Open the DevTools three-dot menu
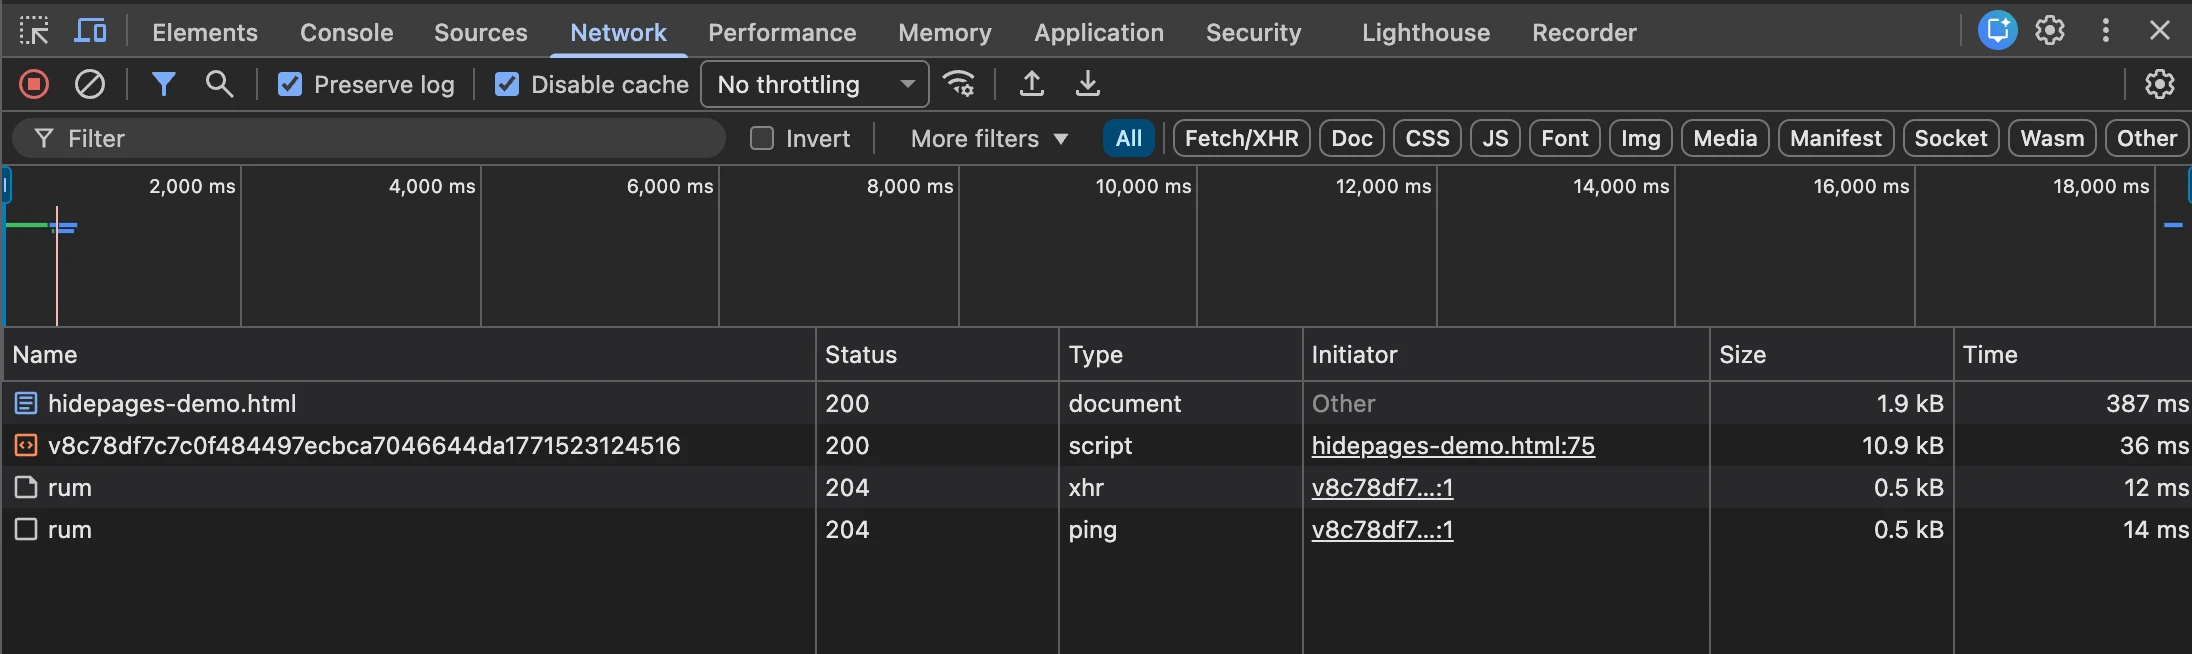The image size is (2192, 654). click(x=2106, y=31)
